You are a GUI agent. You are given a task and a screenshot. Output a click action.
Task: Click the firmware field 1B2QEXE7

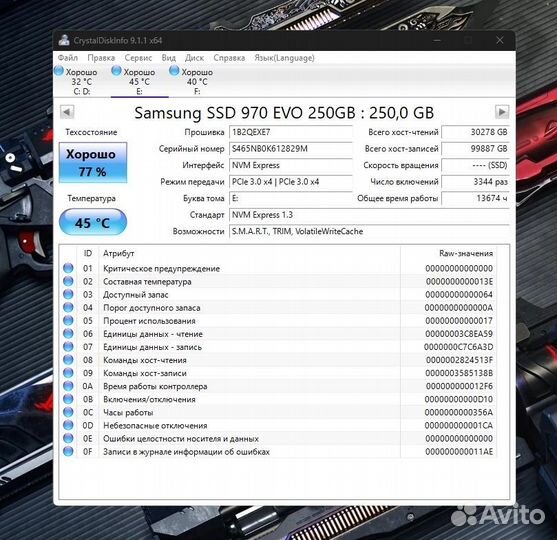[291, 132]
